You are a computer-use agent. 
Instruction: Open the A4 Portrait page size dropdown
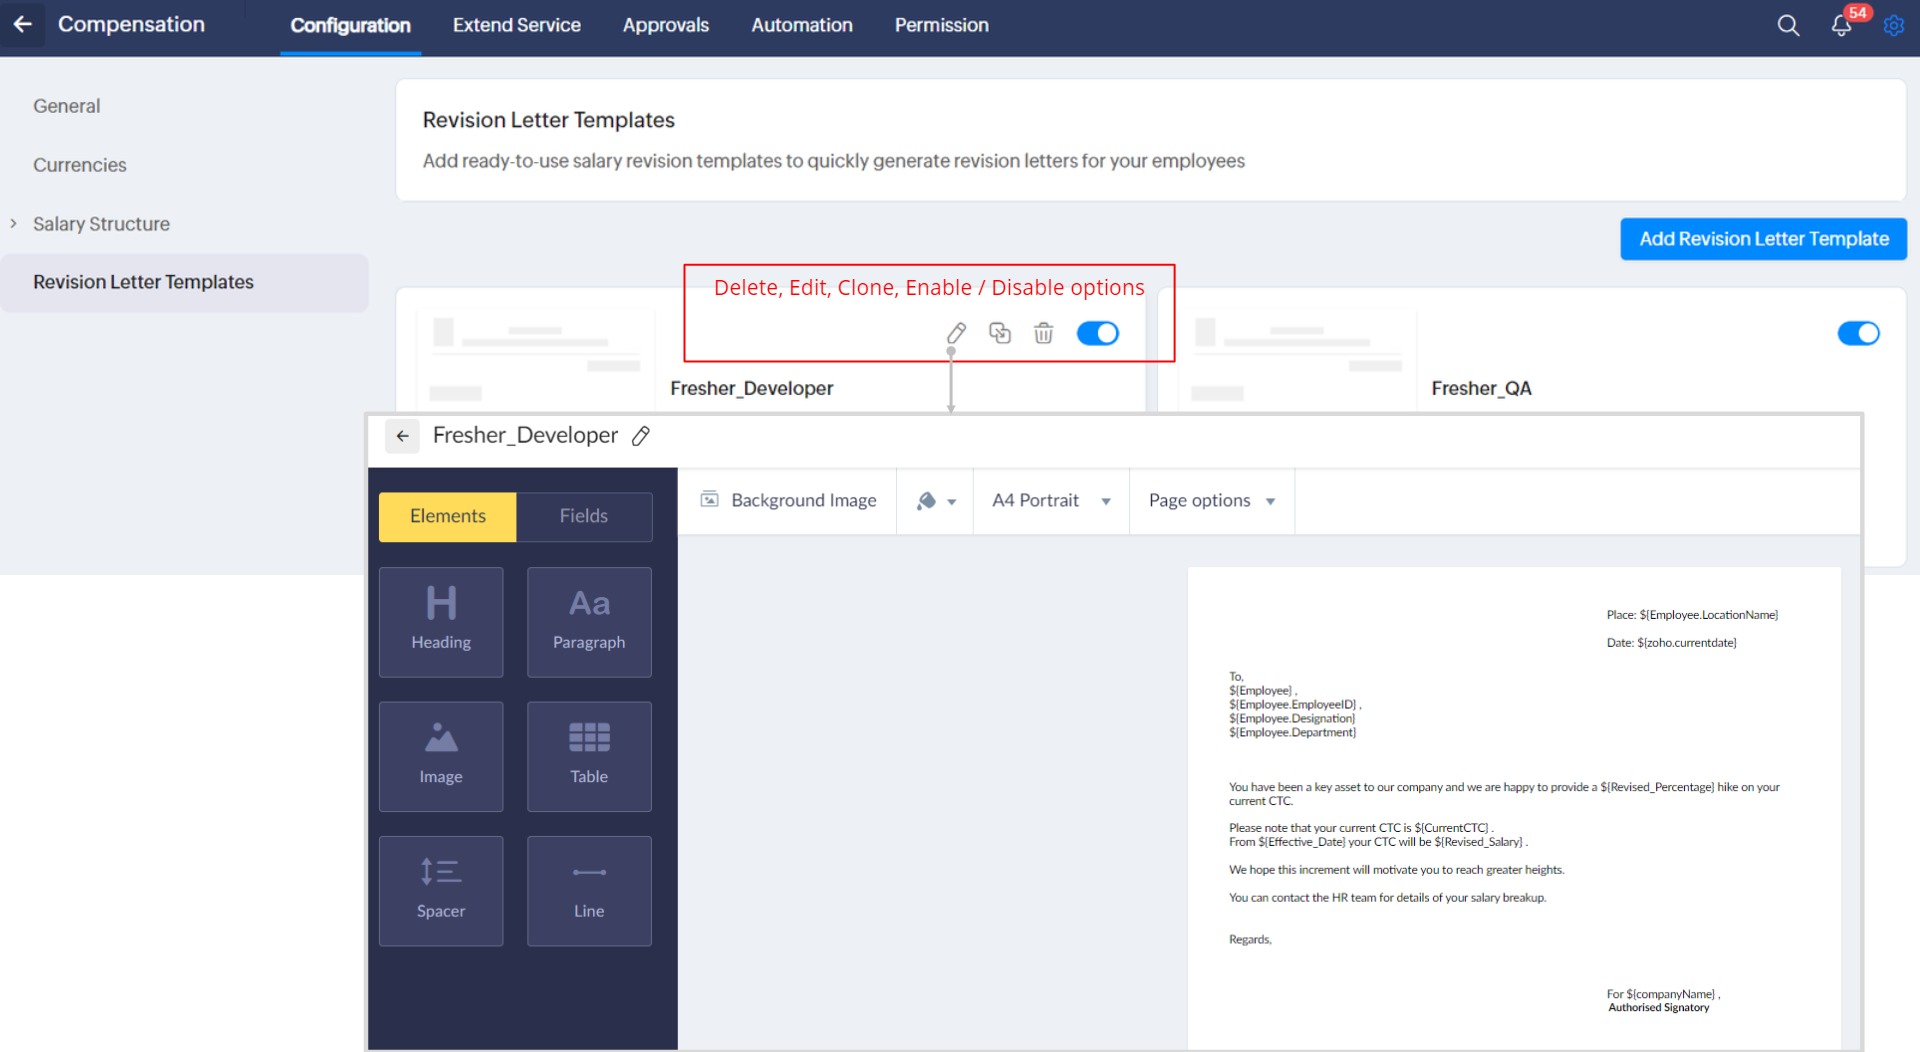click(x=1050, y=501)
